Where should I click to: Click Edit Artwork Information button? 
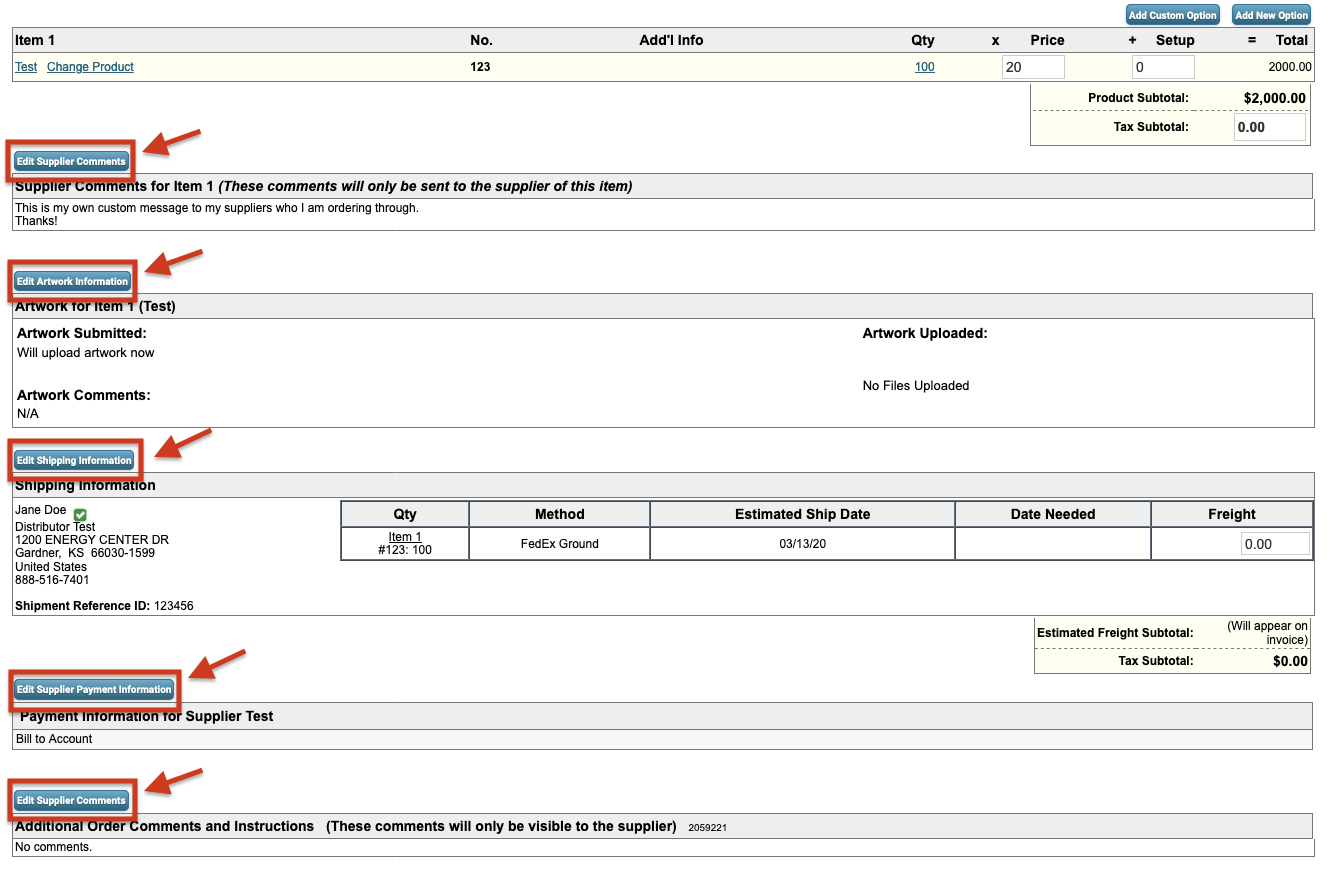[72, 281]
